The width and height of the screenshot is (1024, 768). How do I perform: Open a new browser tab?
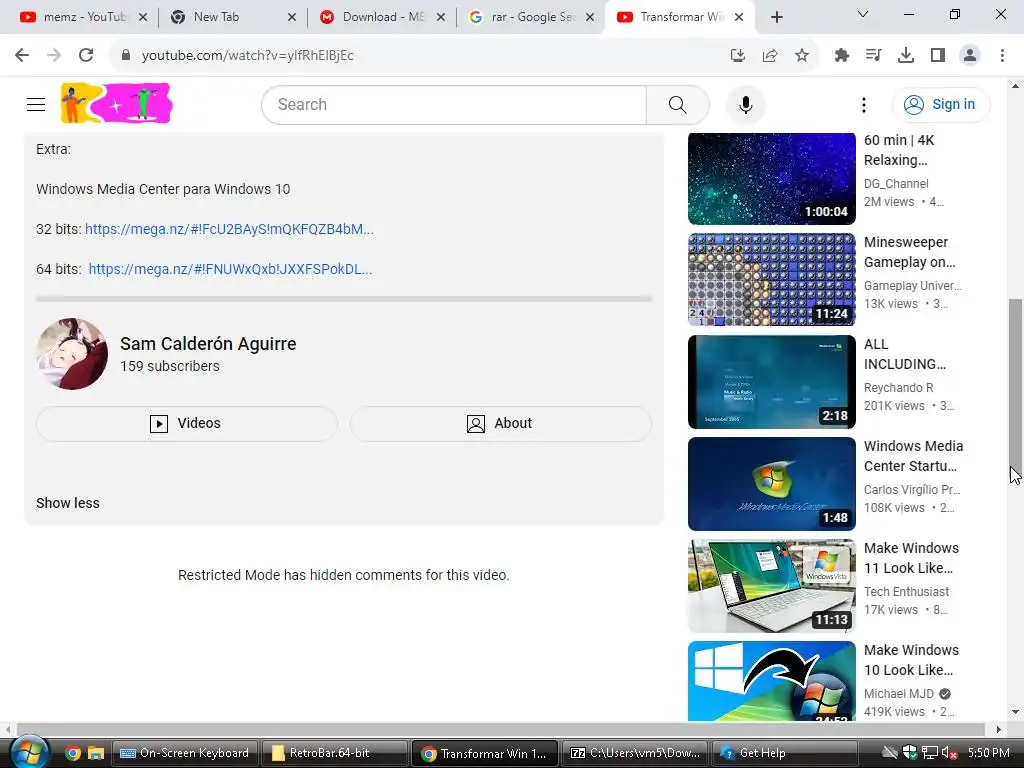click(x=776, y=18)
